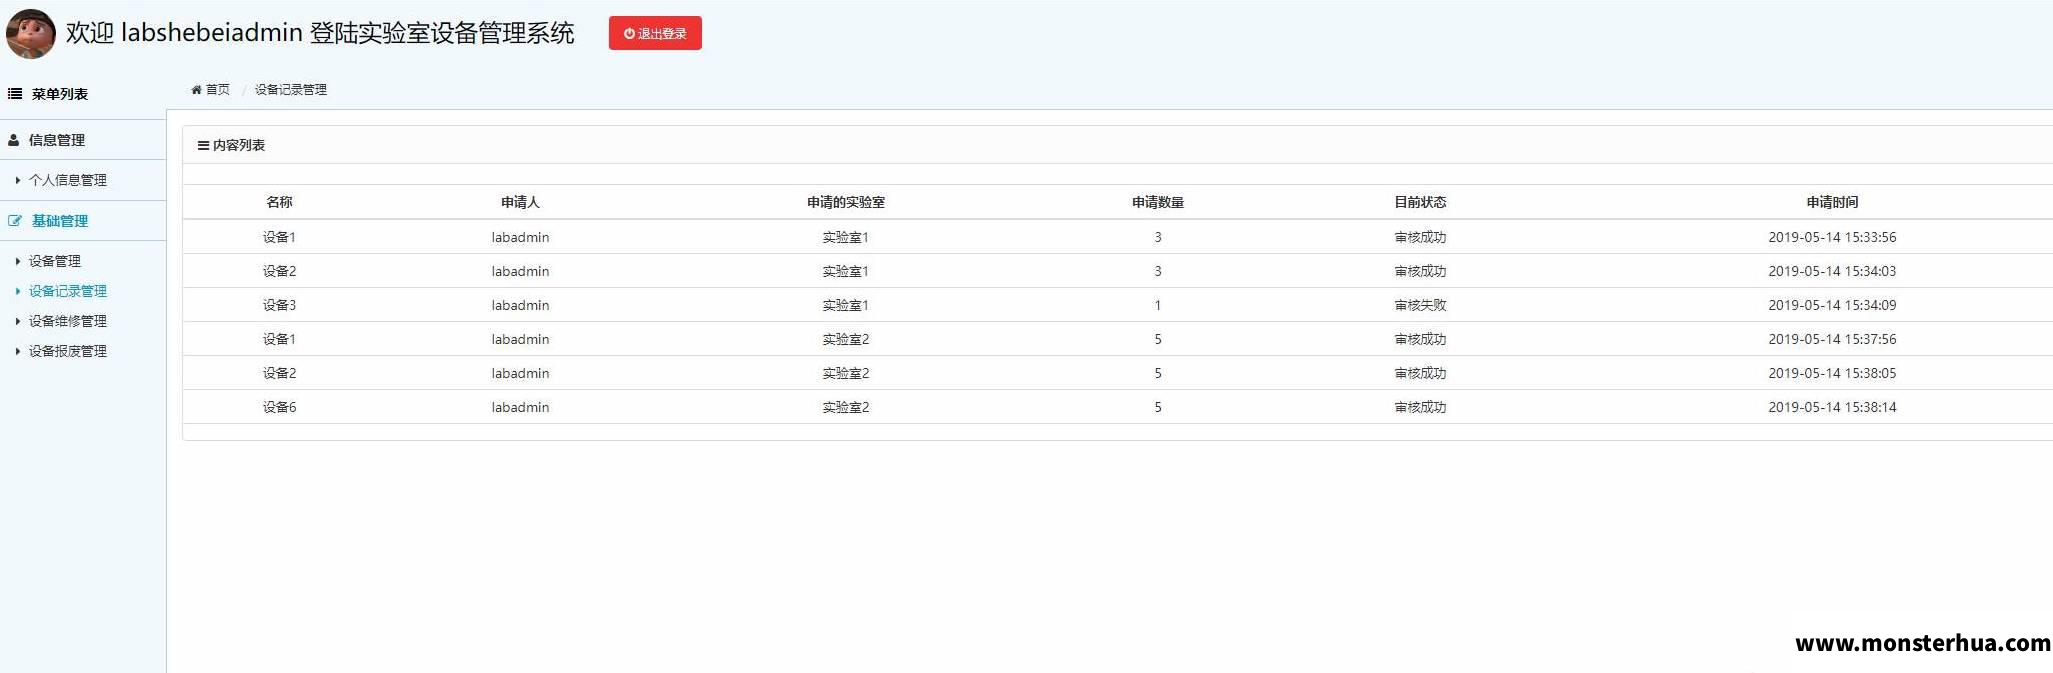Viewport: 2053px width, 673px height.
Task: Click the person icon beside 信息管理
Action: [14, 140]
